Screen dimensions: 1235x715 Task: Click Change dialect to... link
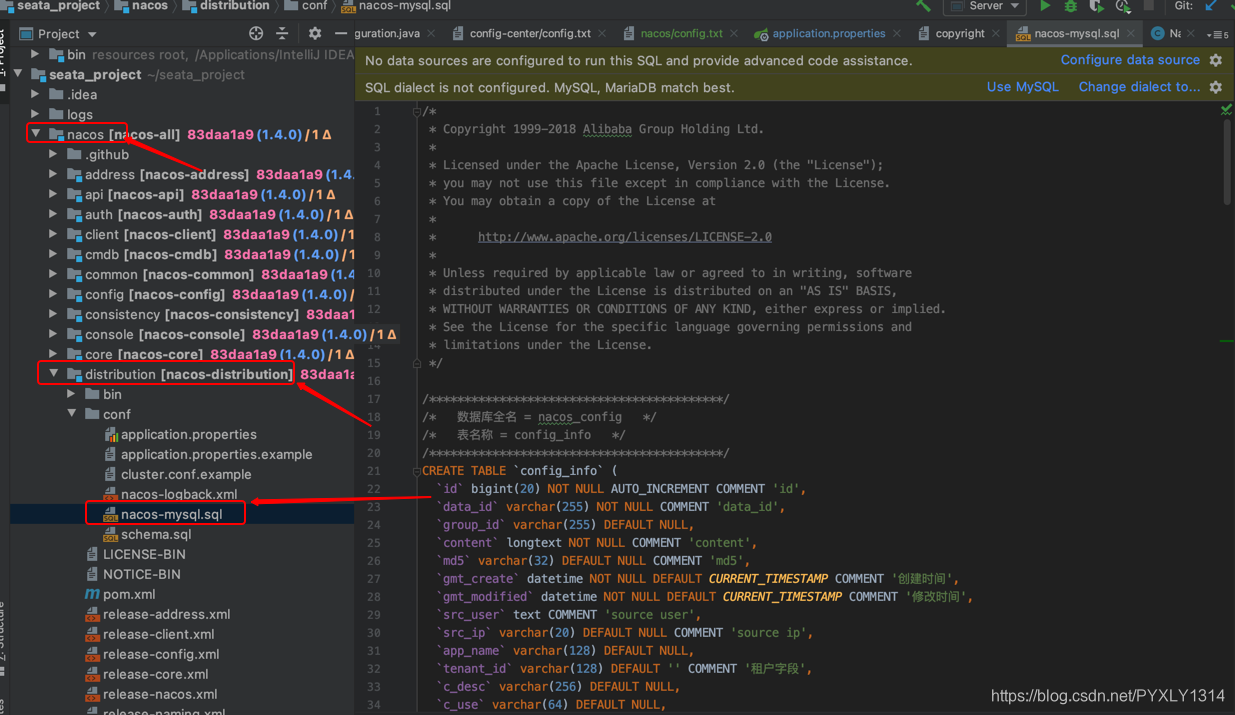point(1139,87)
